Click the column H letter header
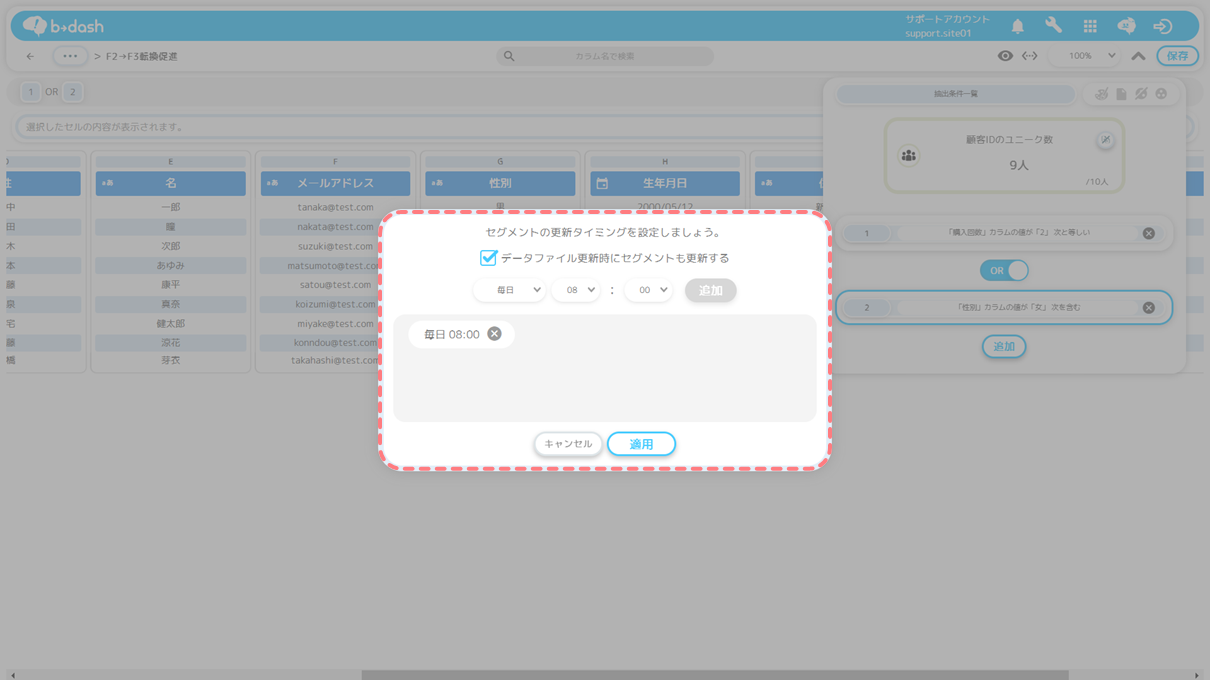 coord(665,161)
